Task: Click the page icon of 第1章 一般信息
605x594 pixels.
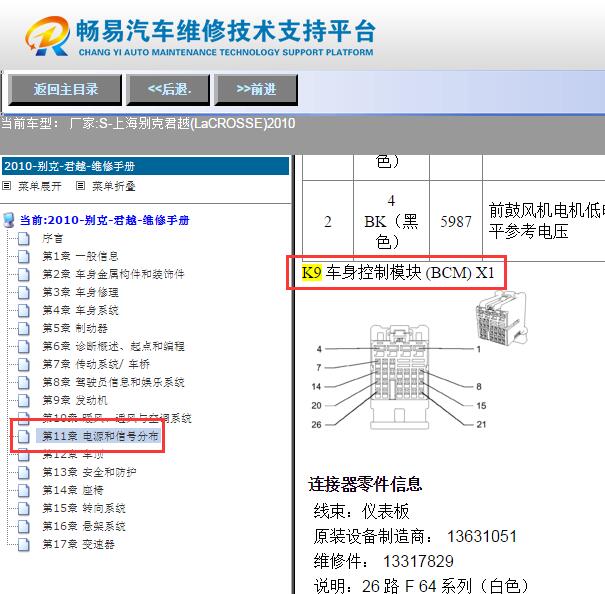Action: point(24,257)
